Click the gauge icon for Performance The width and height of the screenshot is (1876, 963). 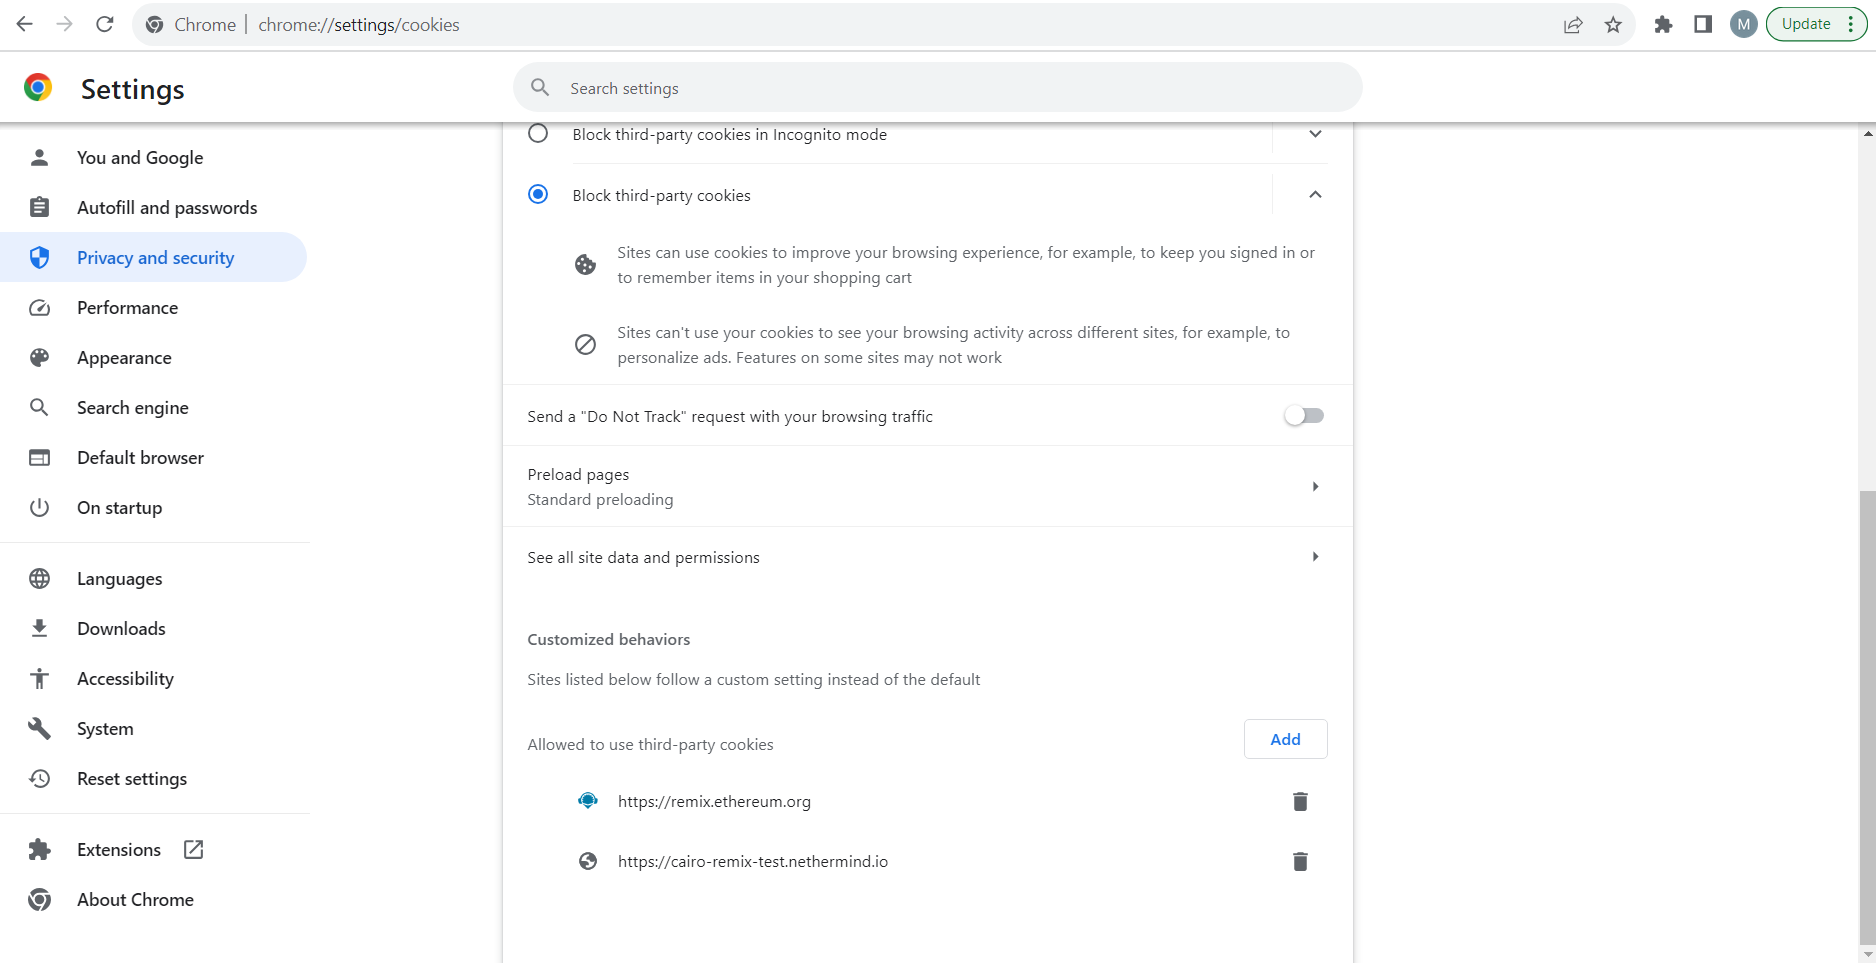pyautogui.click(x=39, y=307)
